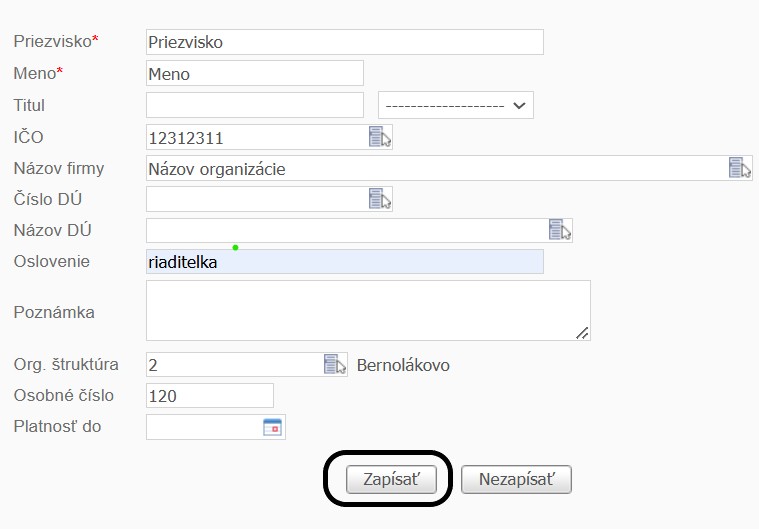Focus the Priezvisko input field
Screen dimensions: 759x529
point(344,42)
